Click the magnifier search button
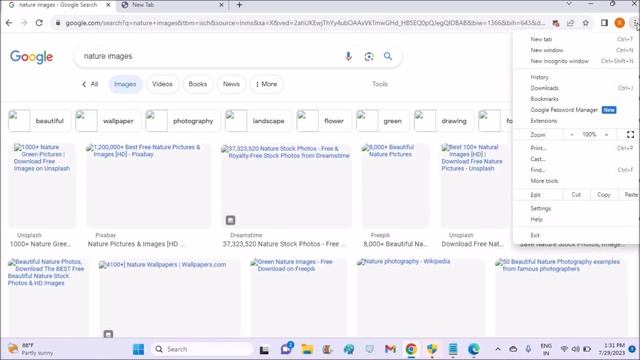Screen dimensions: 640x360 pos(388,56)
